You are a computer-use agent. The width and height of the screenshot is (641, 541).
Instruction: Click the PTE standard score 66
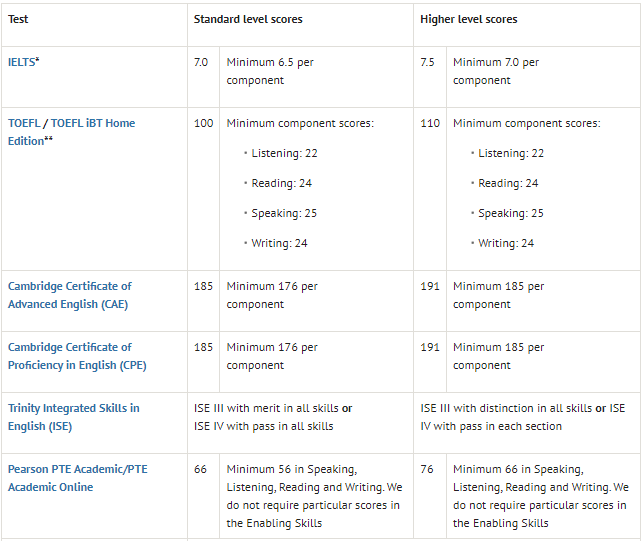point(200,469)
